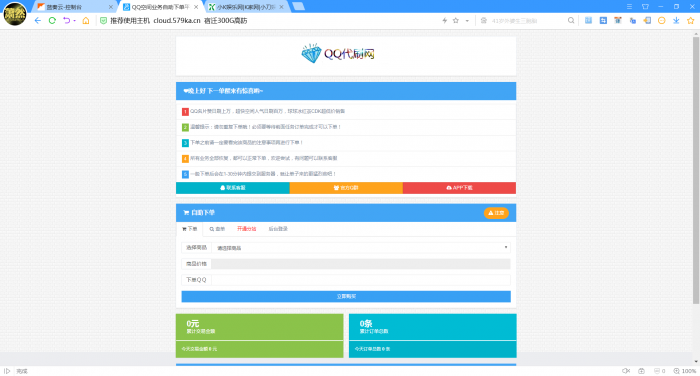The width and height of the screenshot is (700, 376).
Task: Click the QQ代刷网 logo
Action: pos(338,54)
